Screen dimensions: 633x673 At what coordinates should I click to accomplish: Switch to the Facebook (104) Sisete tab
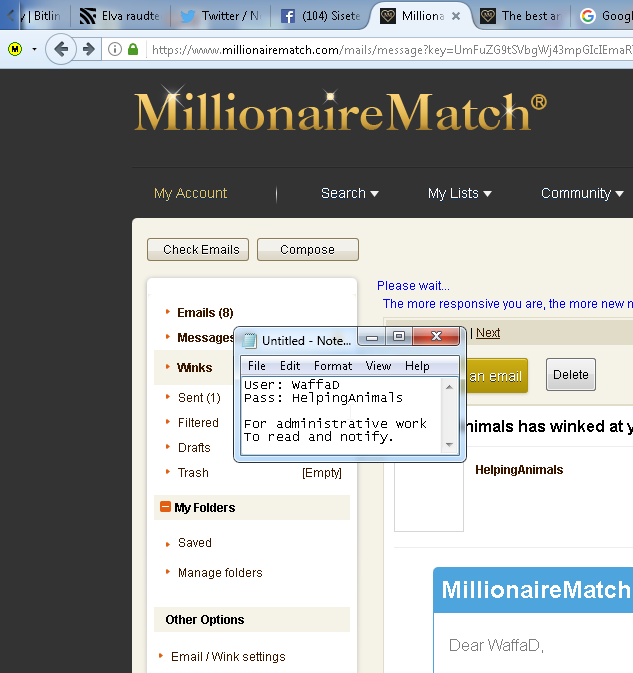(321, 16)
